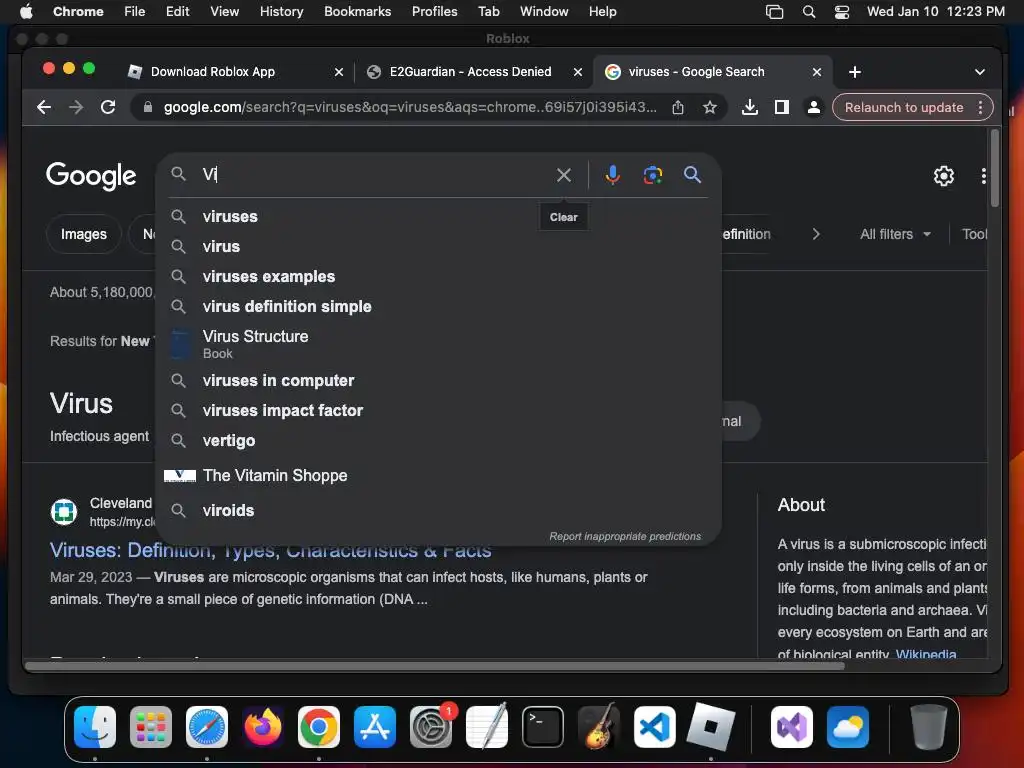Open Visual Studio Code from the dock

point(654,726)
